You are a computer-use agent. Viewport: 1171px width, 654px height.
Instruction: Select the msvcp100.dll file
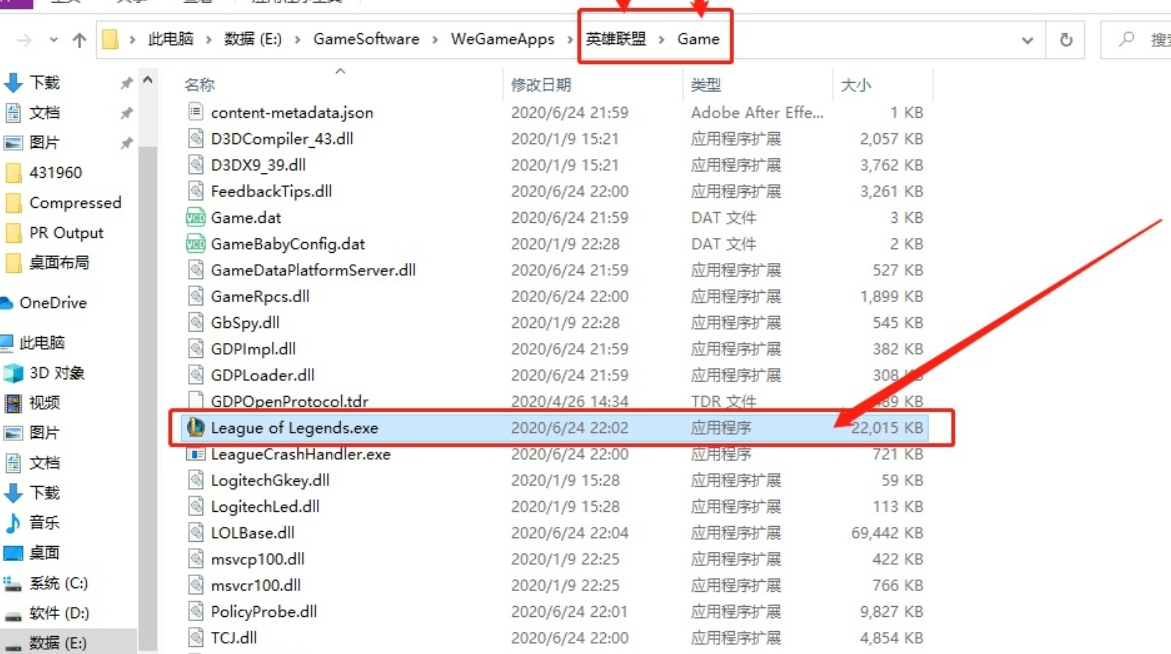point(258,559)
